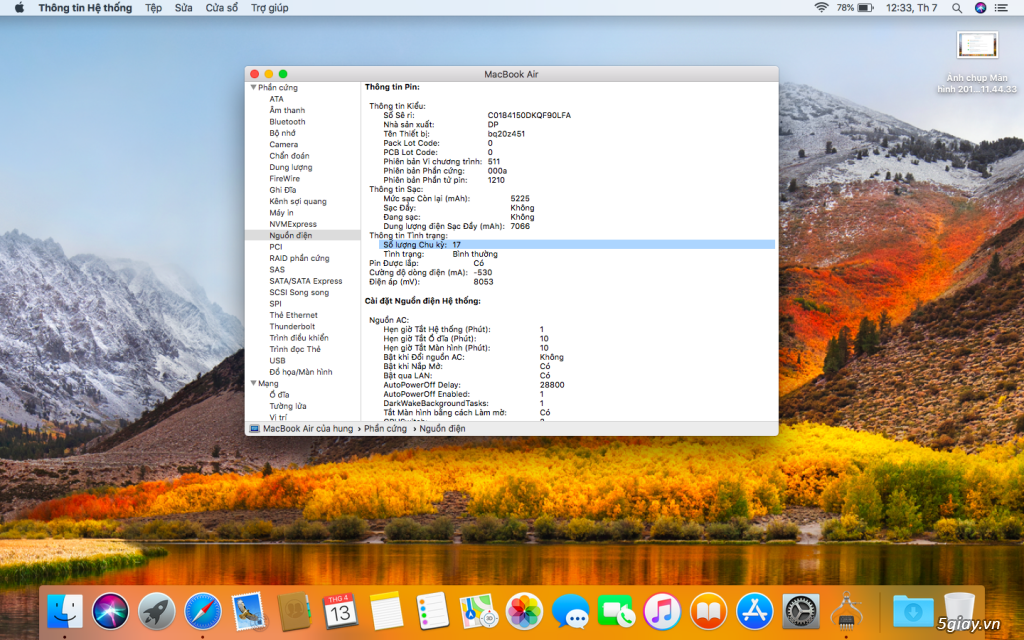Image resolution: width=1024 pixels, height=640 pixels.
Task: Collapse the Mạng disclosure triangle
Action: (x=253, y=383)
